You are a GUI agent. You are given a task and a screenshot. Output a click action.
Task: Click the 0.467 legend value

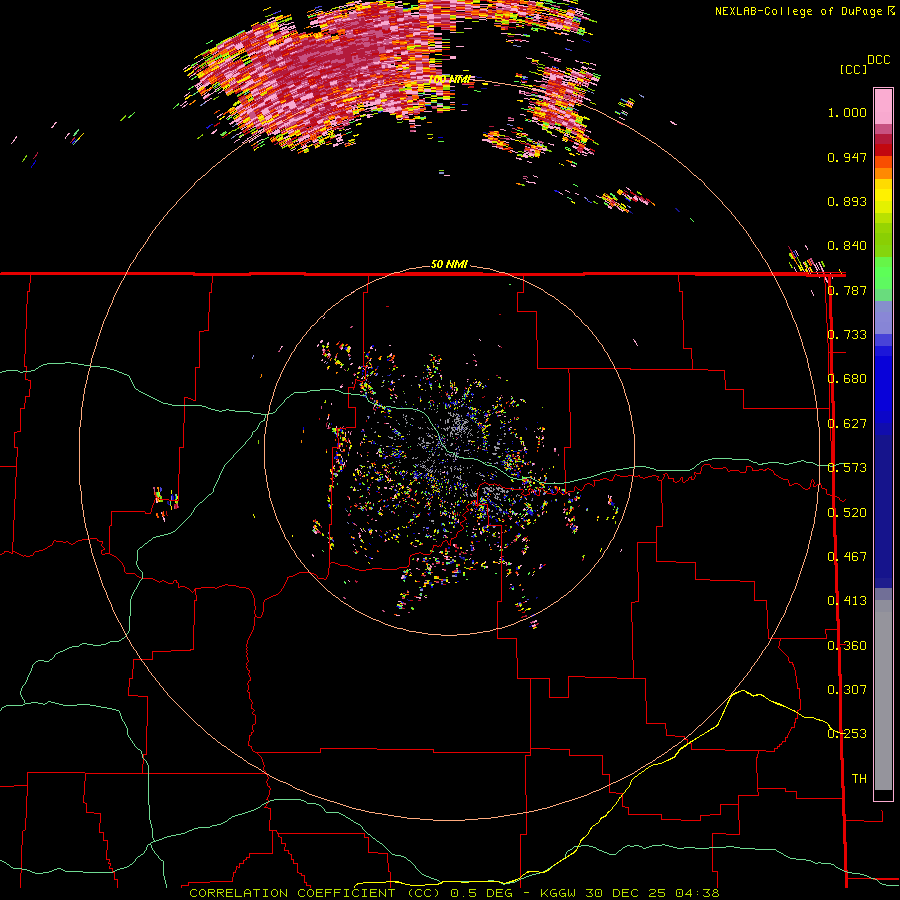pos(847,557)
